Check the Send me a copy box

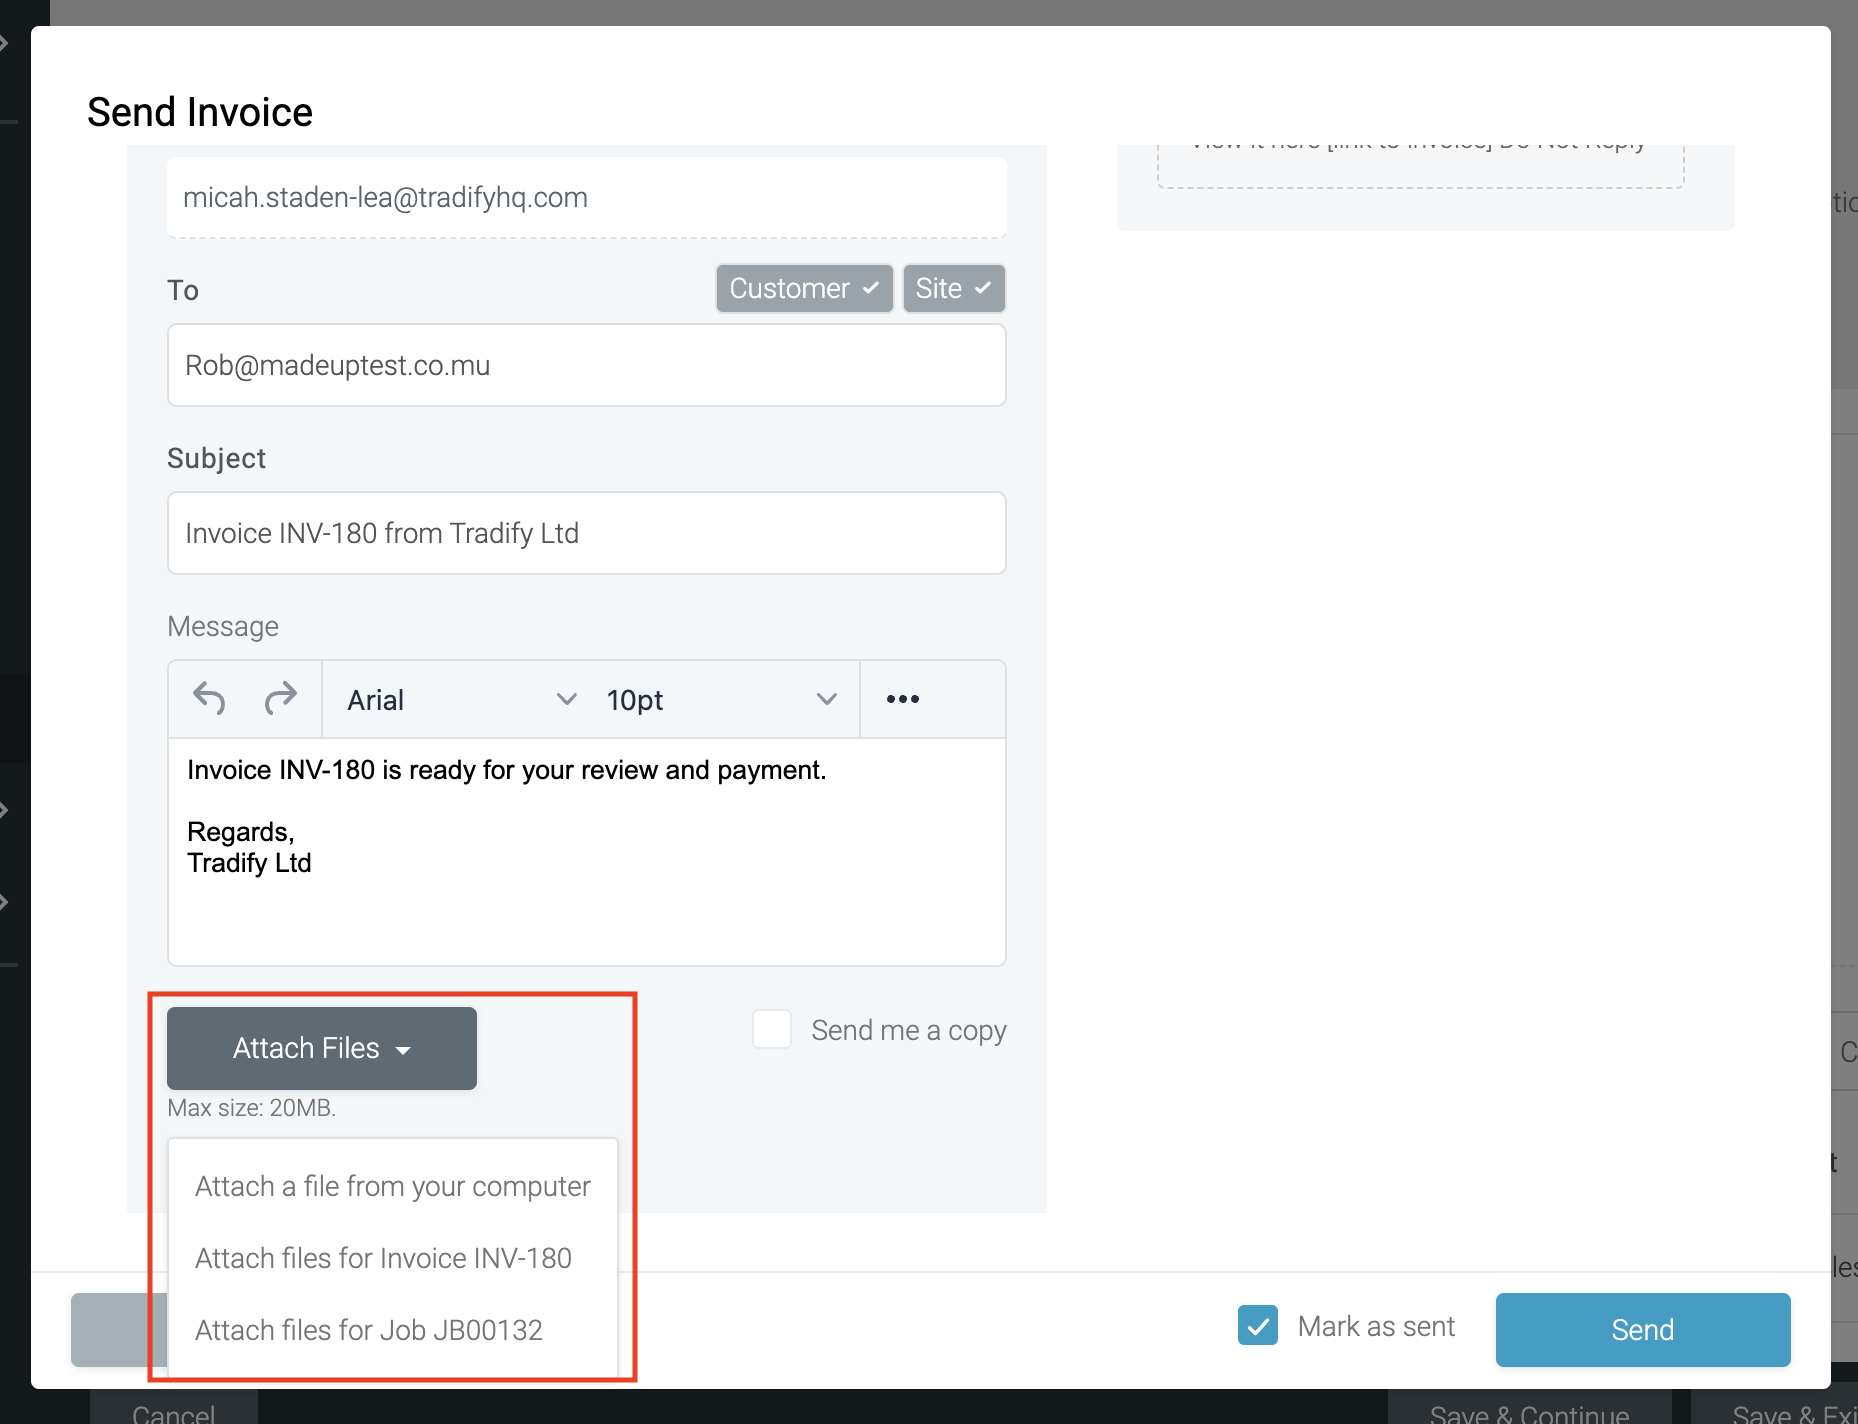pyautogui.click(x=772, y=1029)
